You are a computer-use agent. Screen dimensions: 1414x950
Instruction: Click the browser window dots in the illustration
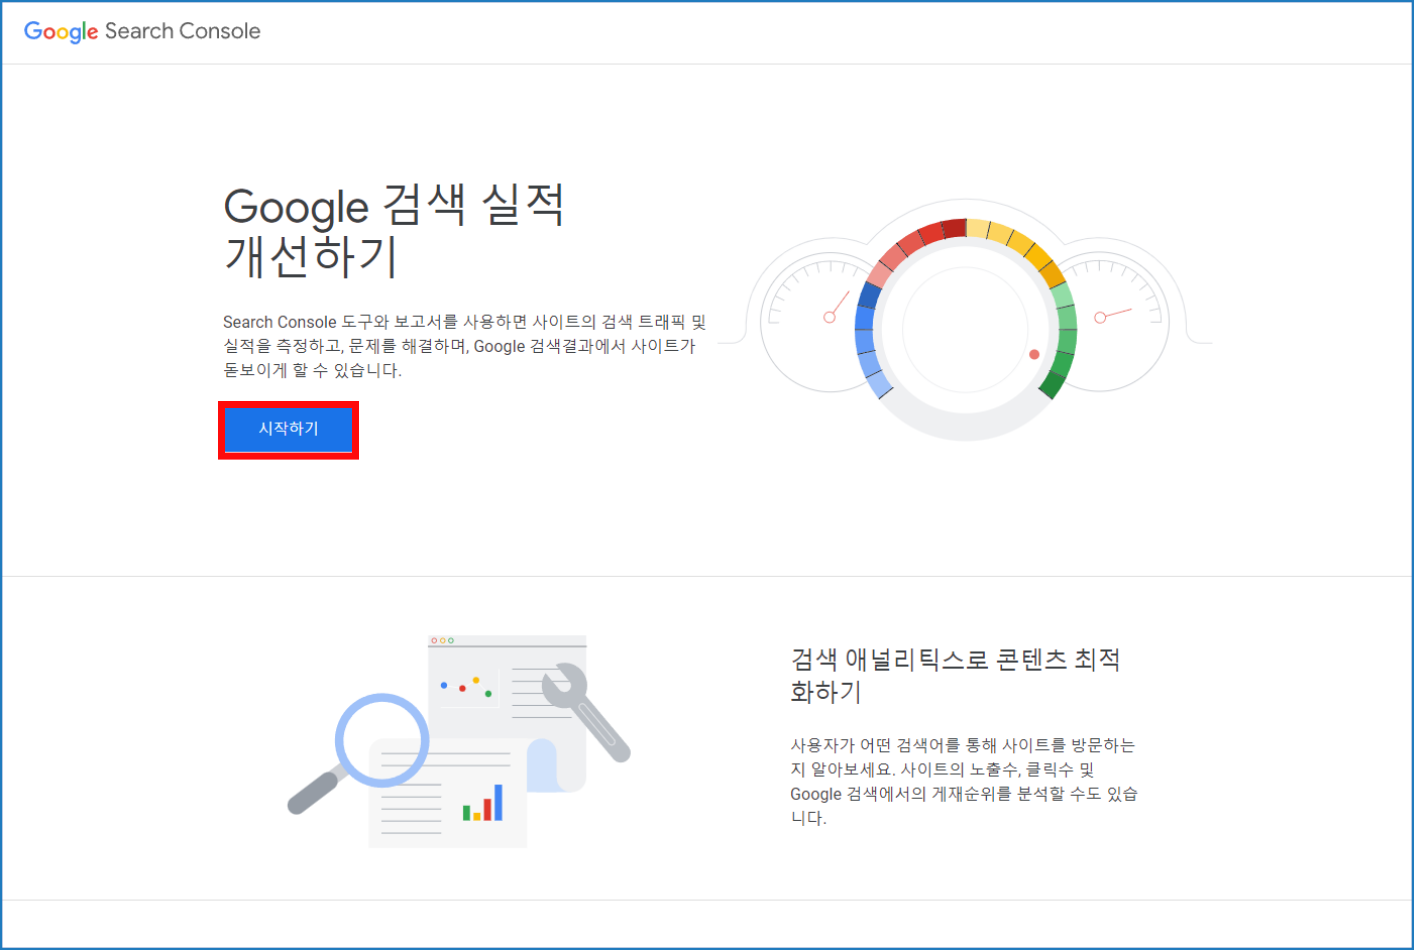[442, 640]
